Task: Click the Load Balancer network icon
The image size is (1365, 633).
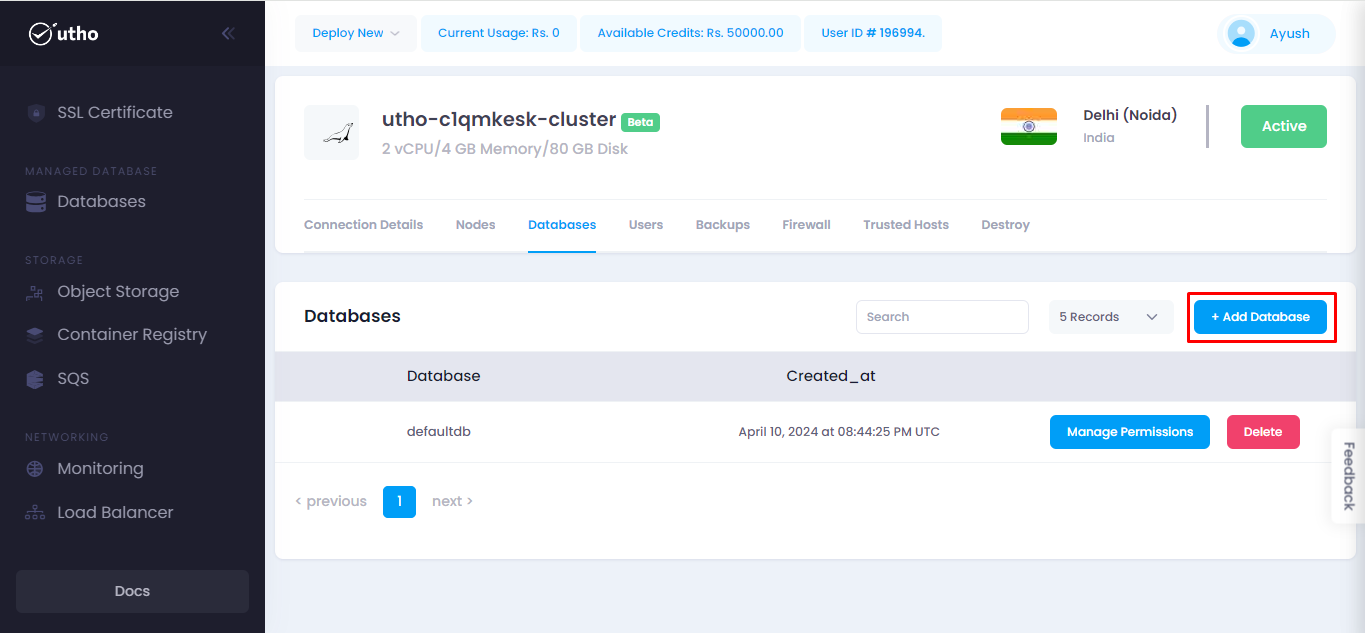Action: [36, 513]
